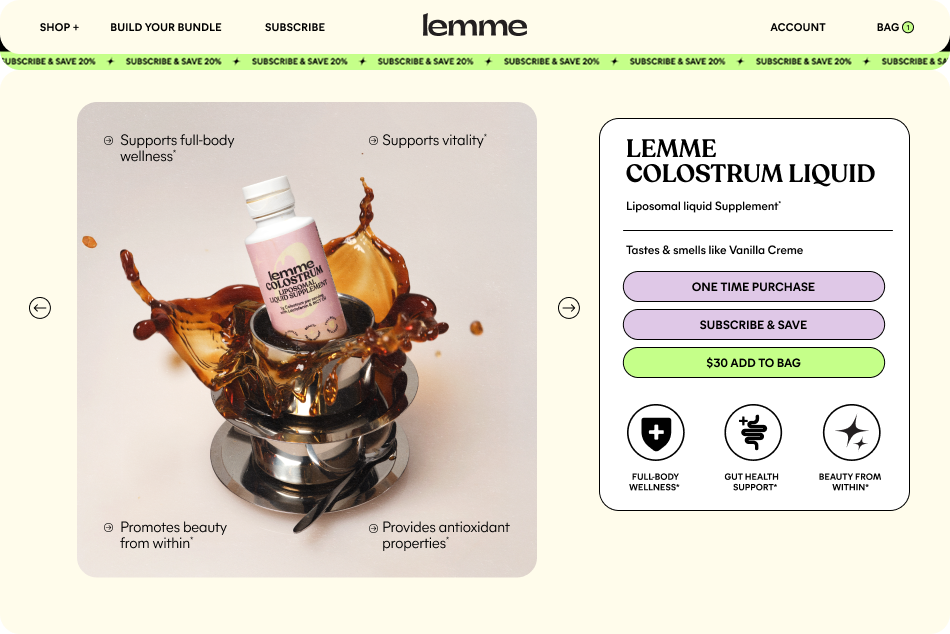The image size is (950, 634).
Task: Click the Full-Body Wellness shield icon
Action: 656,433
